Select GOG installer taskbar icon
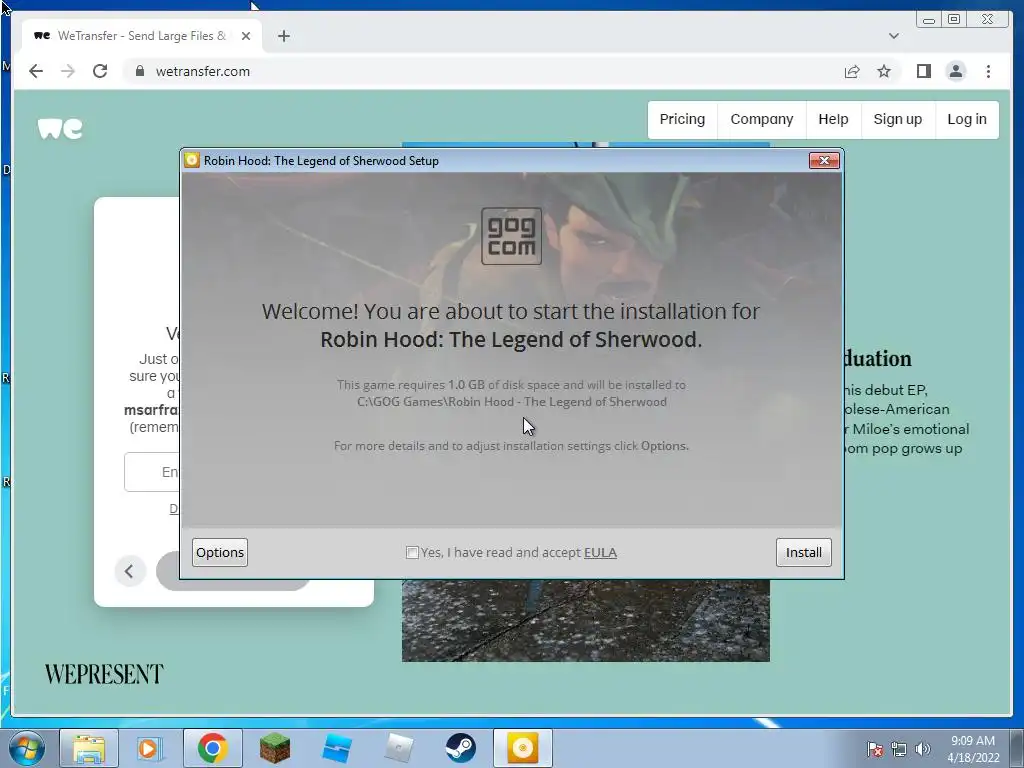This screenshot has width=1024, height=768. pyautogui.click(x=522, y=748)
